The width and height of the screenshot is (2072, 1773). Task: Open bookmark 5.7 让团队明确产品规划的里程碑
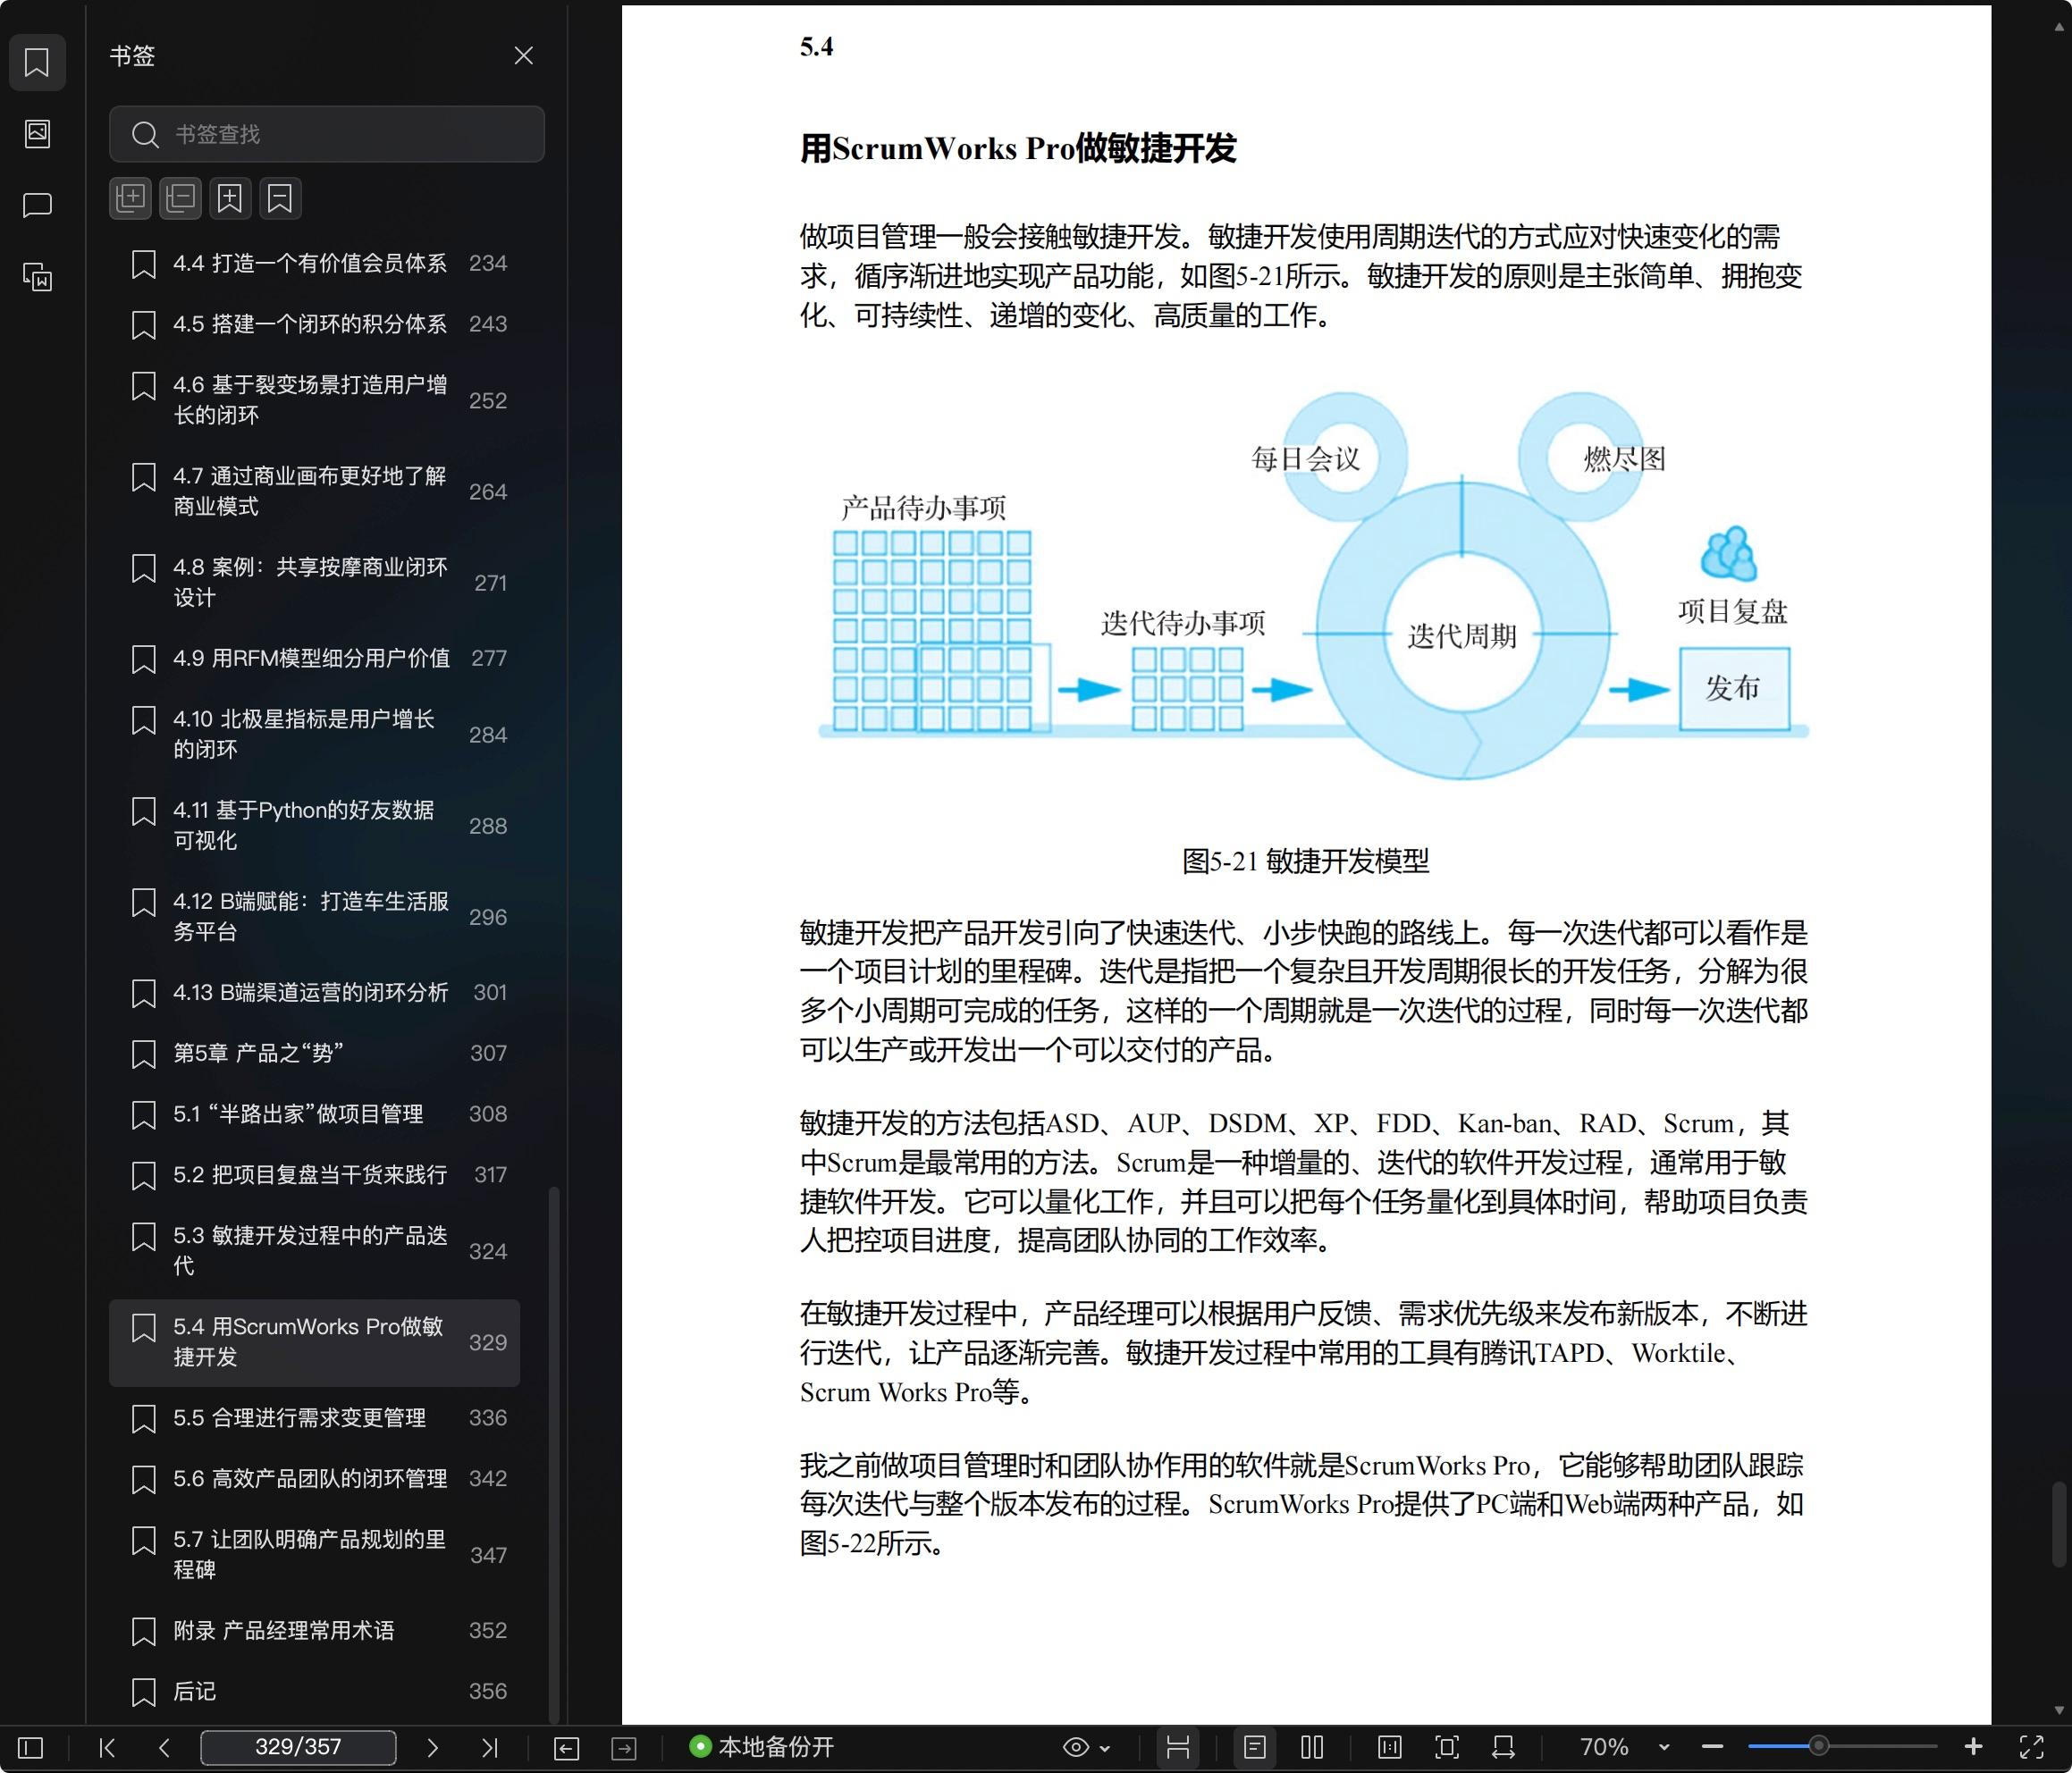315,1554
